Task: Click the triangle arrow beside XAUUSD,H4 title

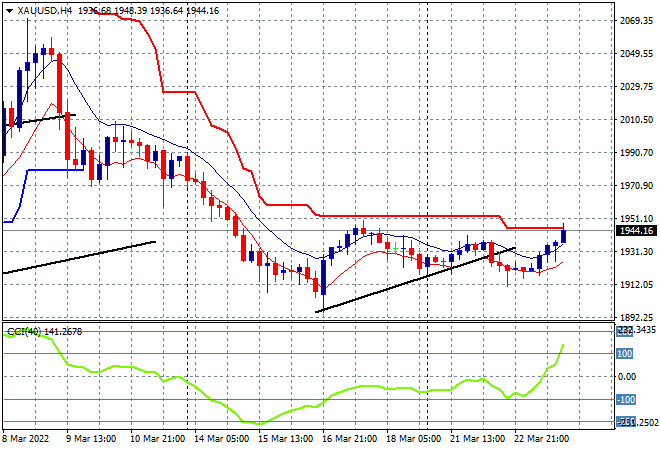Action: click(8, 8)
